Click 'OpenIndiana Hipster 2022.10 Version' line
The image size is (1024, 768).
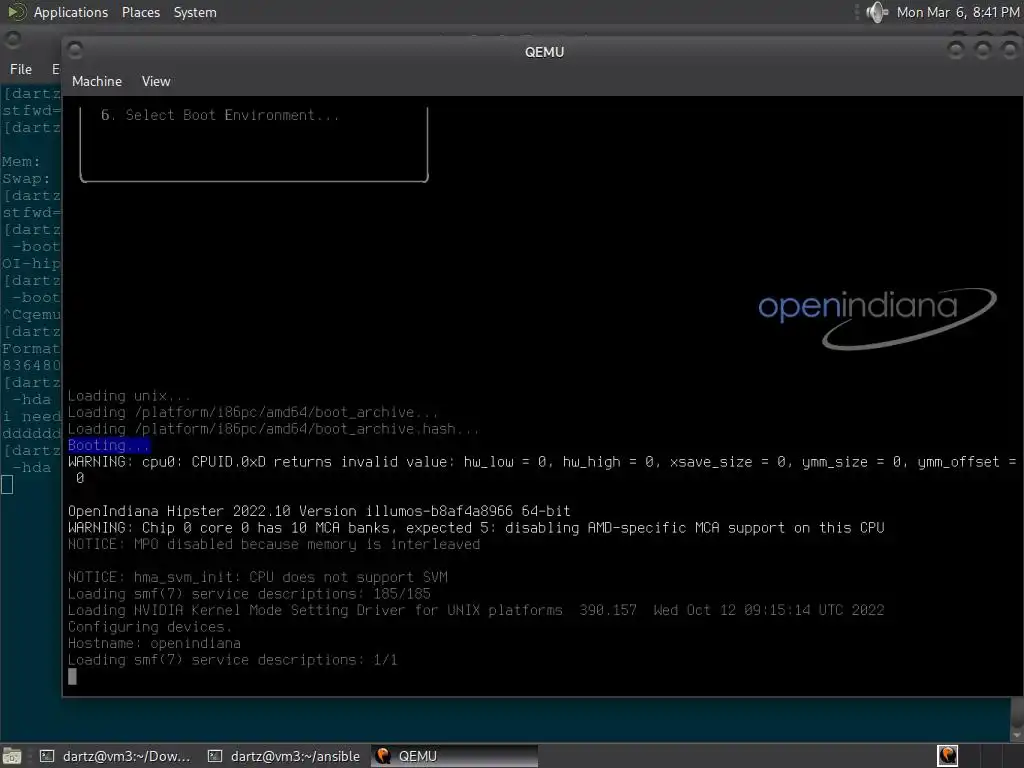tap(319, 511)
